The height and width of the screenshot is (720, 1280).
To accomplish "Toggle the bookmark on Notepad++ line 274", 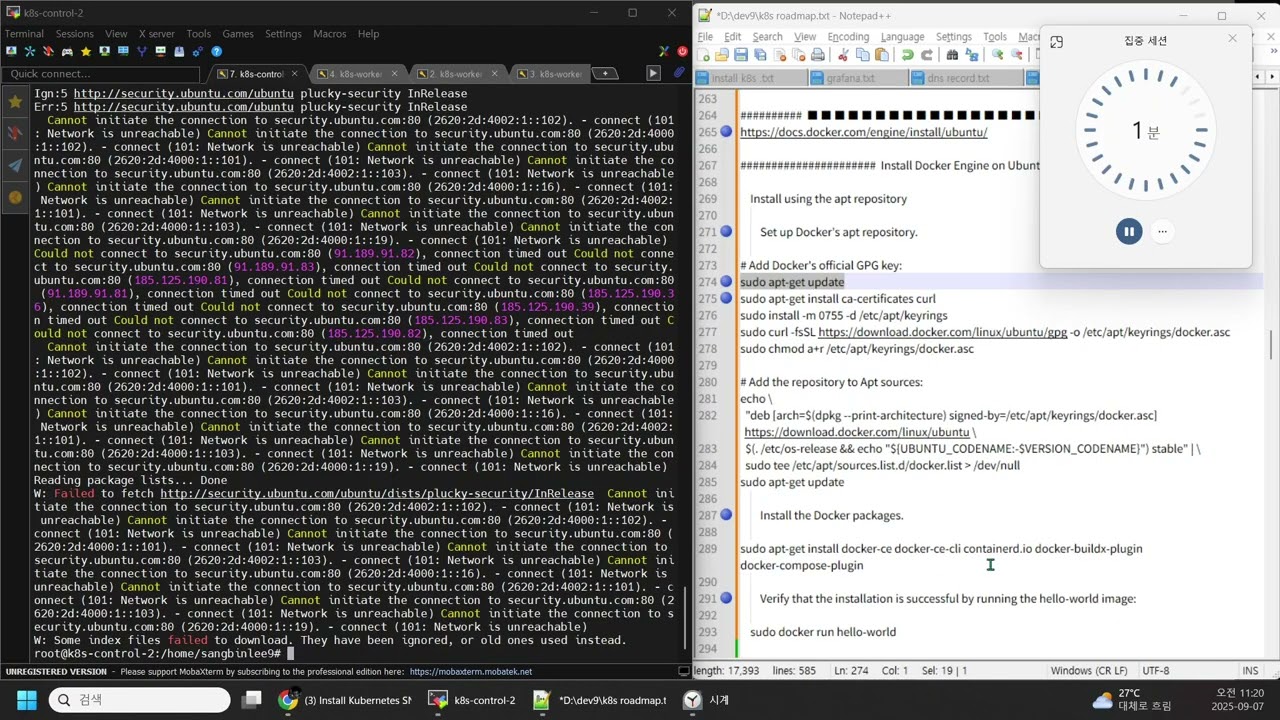I will click(x=727, y=282).
